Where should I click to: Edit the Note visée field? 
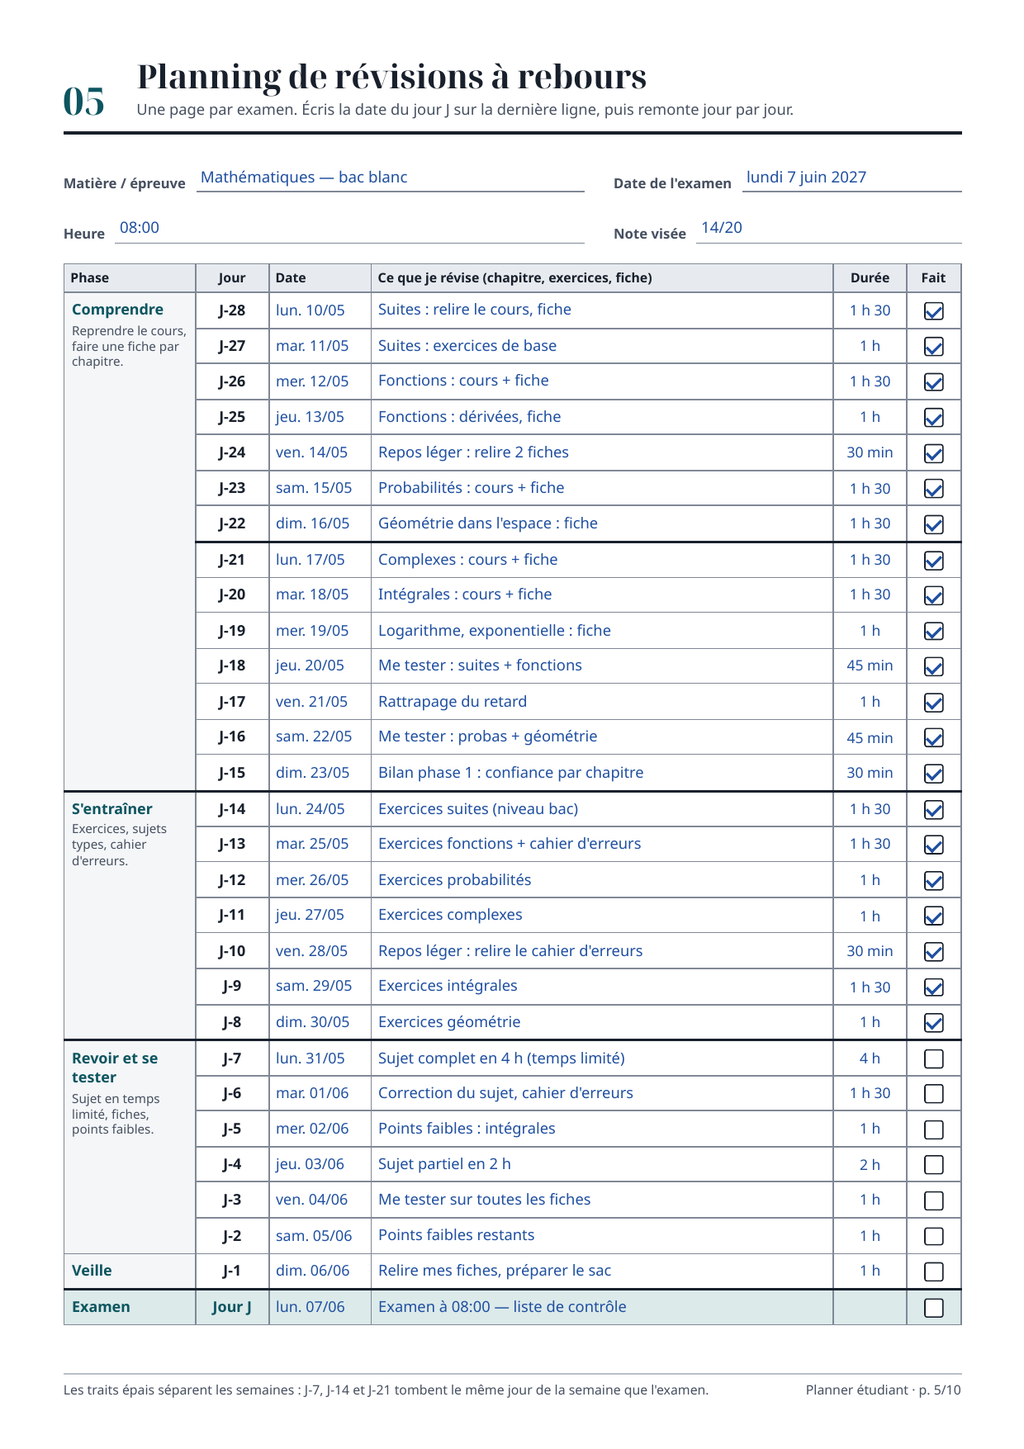pos(829,229)
